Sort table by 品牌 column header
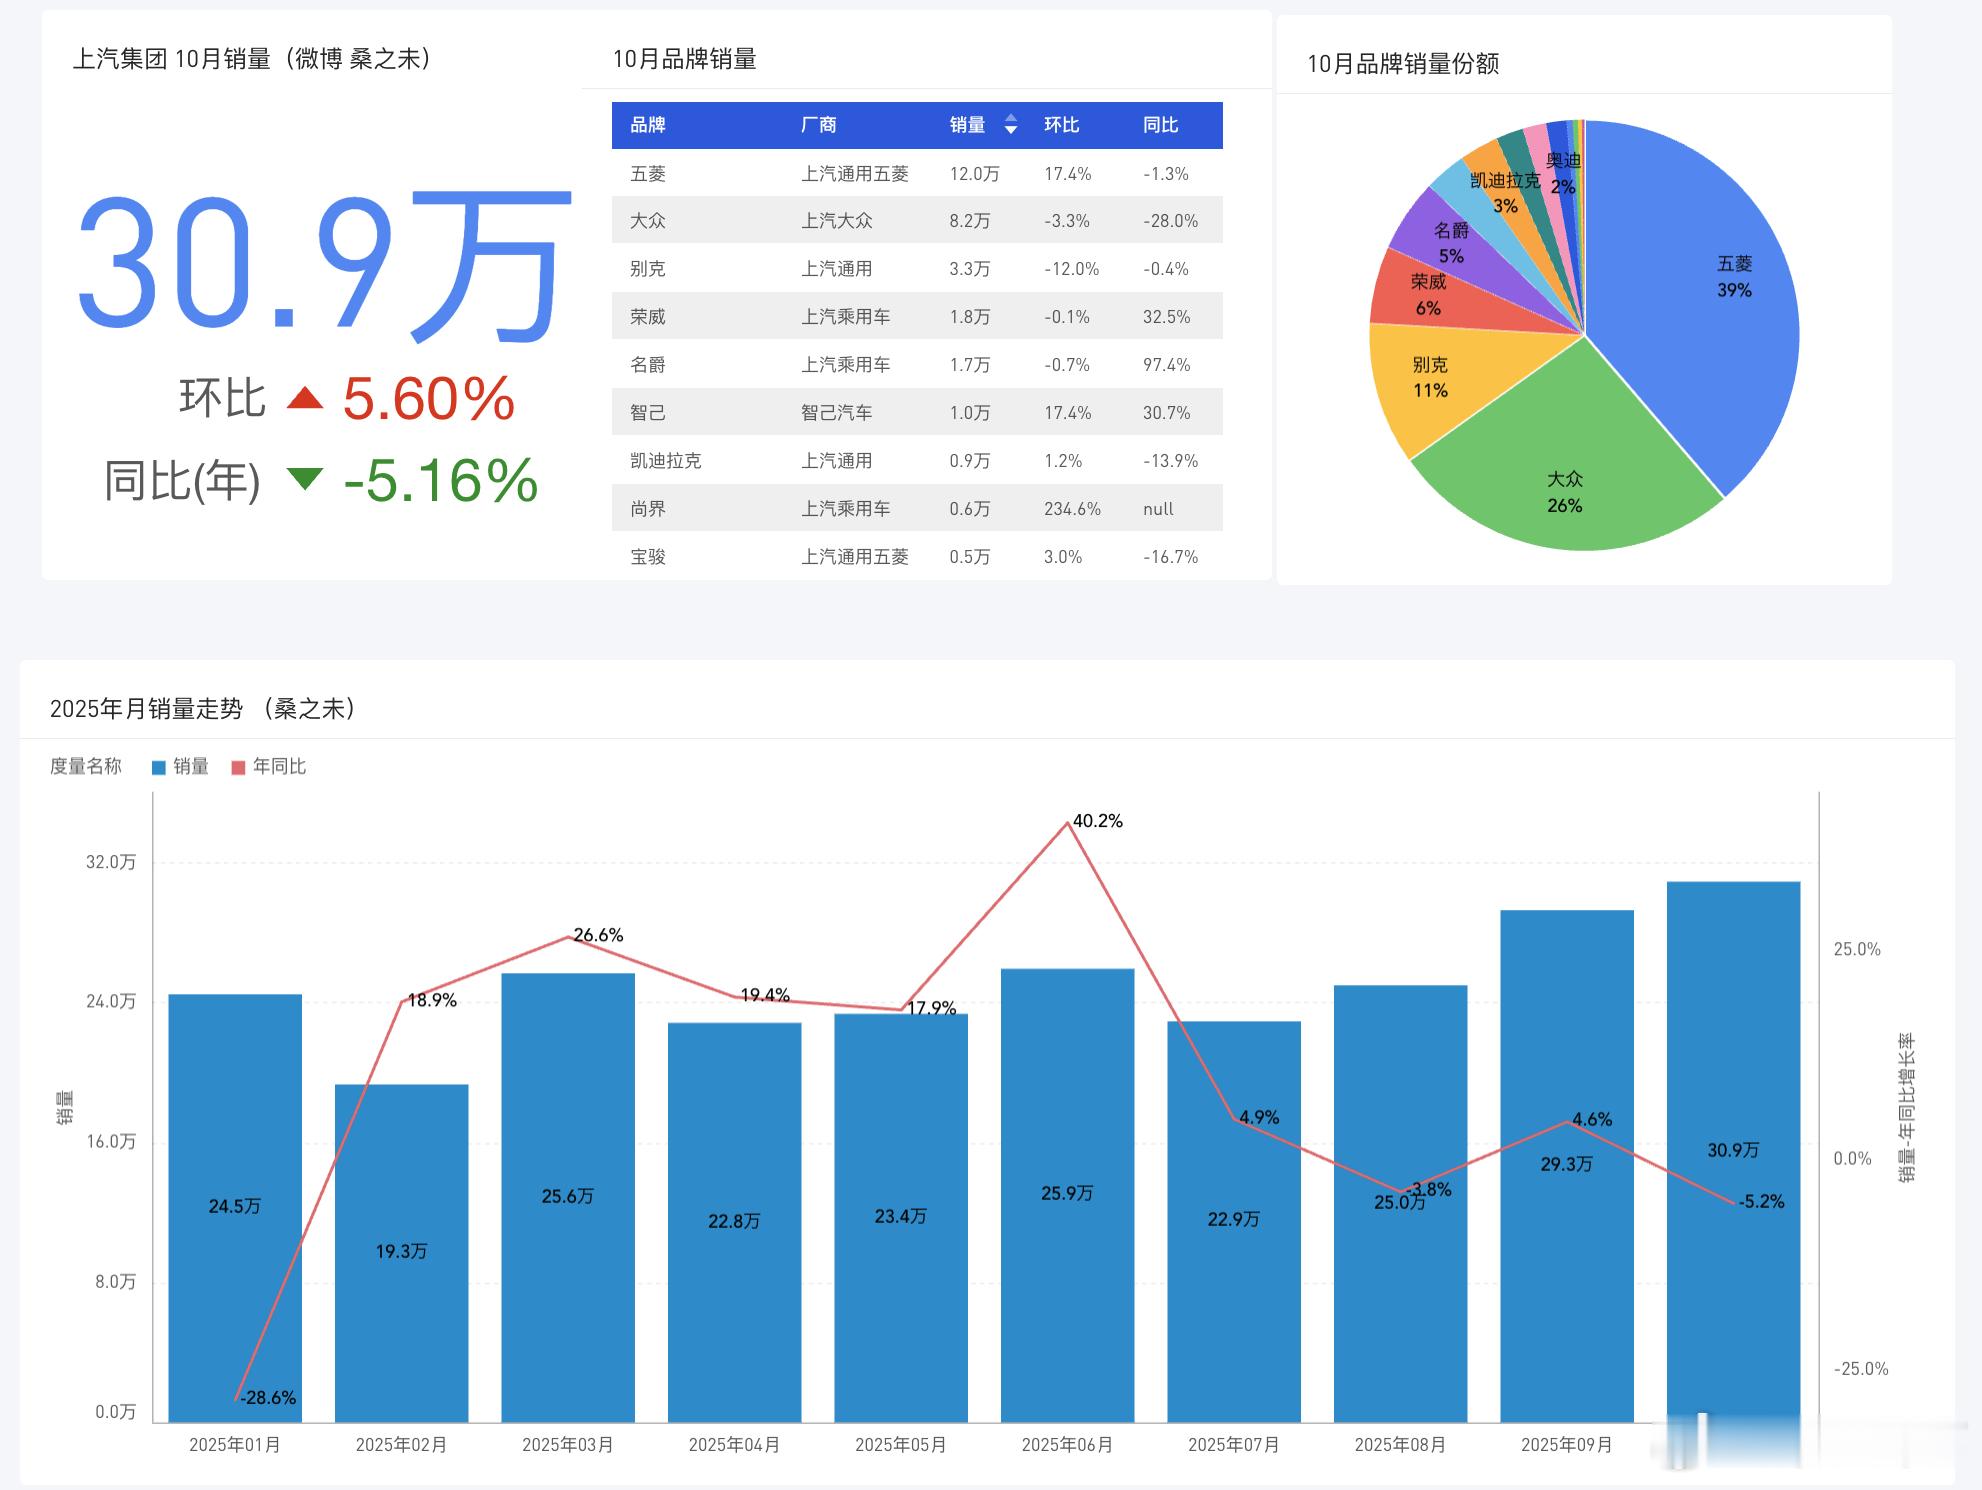This screenshot has width=1982, height=1490. pos(648,125)
